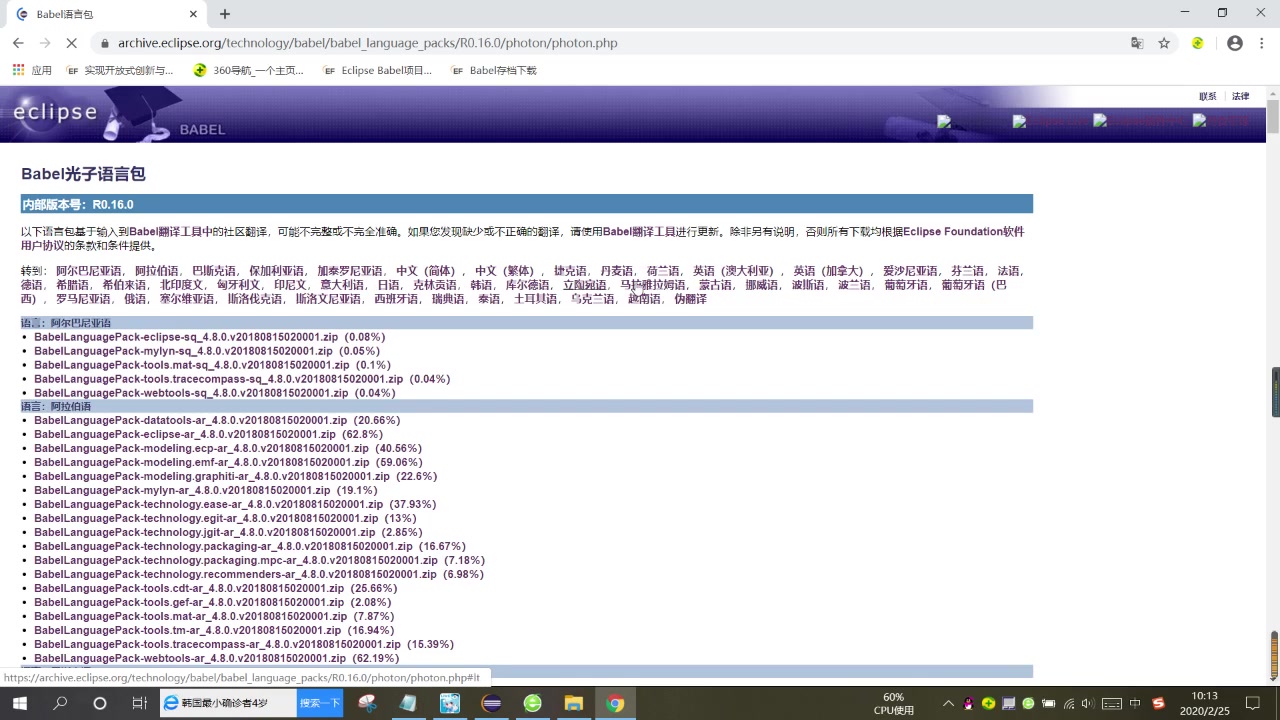Open Google Translate options icon

click(1137, 43)
